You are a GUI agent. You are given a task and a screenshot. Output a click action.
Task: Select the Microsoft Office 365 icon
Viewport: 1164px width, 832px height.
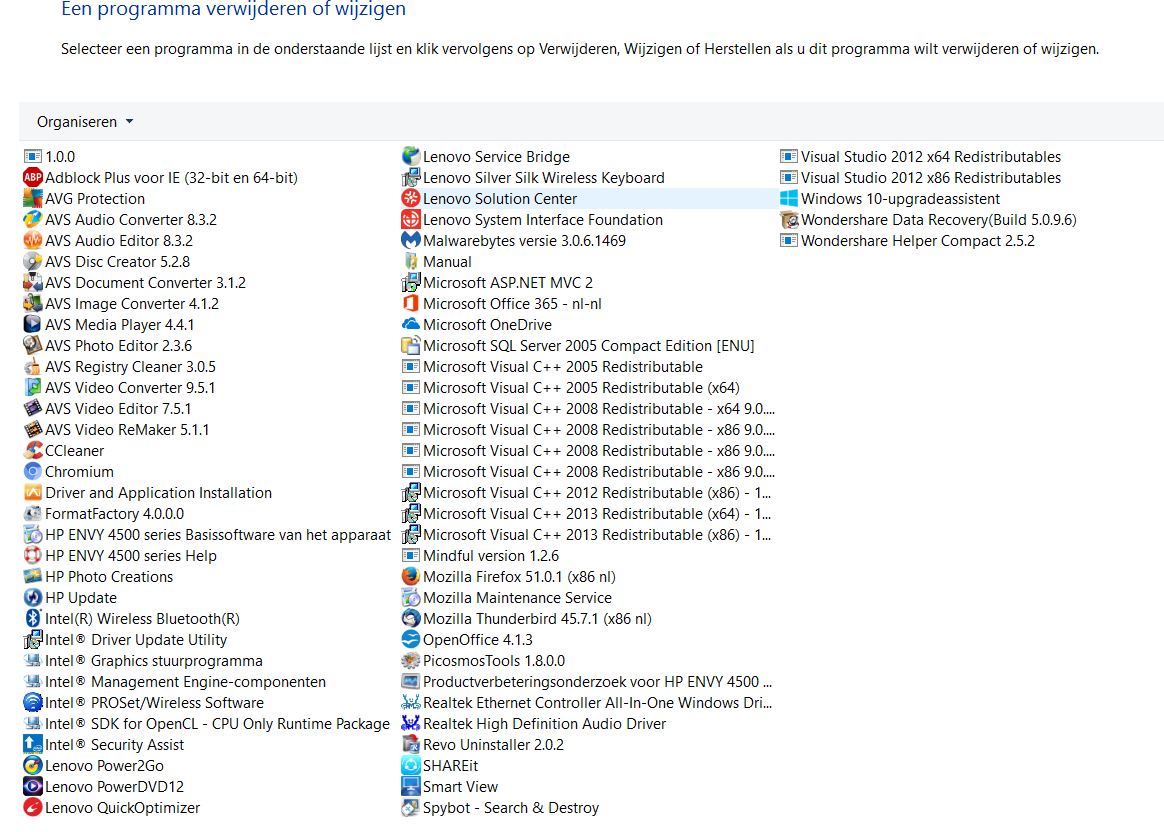(x=411, y=304)
